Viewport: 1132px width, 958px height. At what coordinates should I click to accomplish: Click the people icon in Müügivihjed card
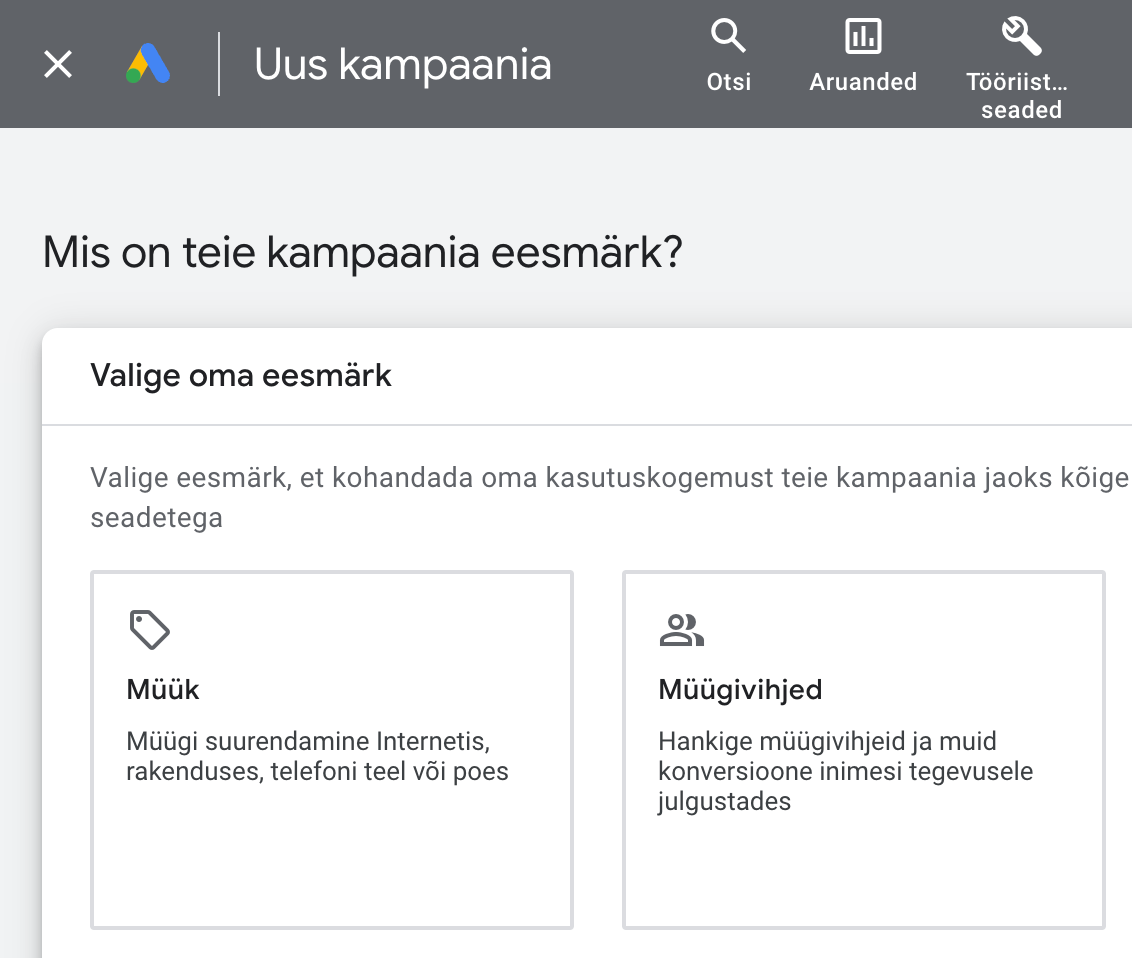click(x=681, y=630)
